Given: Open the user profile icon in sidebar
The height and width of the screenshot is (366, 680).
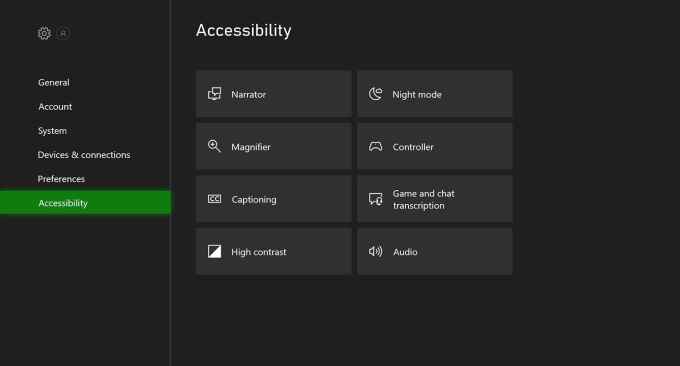Looking at the screenshot, I should click(x=63, y=33).
